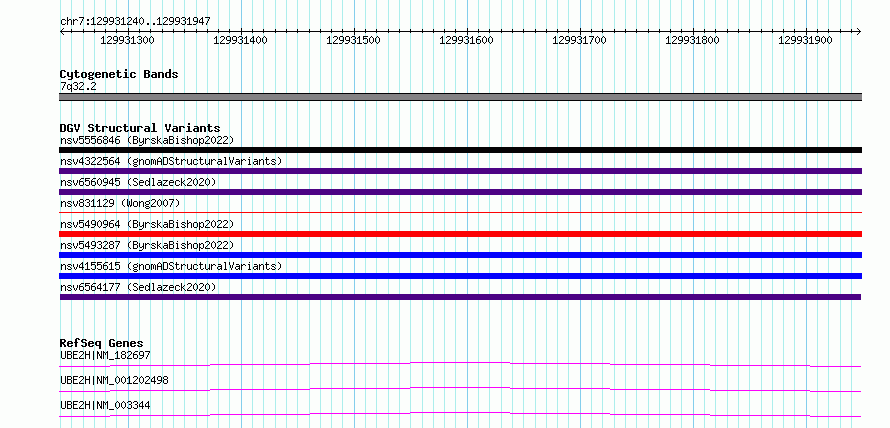
Task: Open variant label nsv5490964 (ByrskaBishop2022)
Action: 146,224
